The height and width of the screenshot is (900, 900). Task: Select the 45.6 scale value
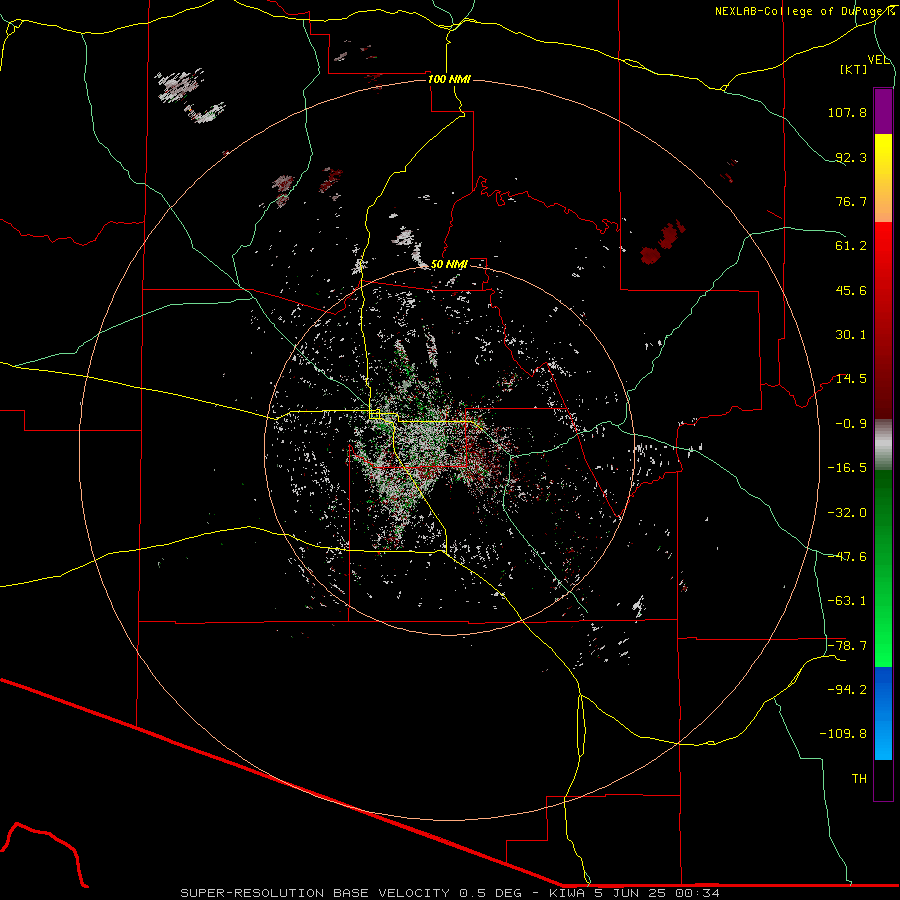point(851,290)
